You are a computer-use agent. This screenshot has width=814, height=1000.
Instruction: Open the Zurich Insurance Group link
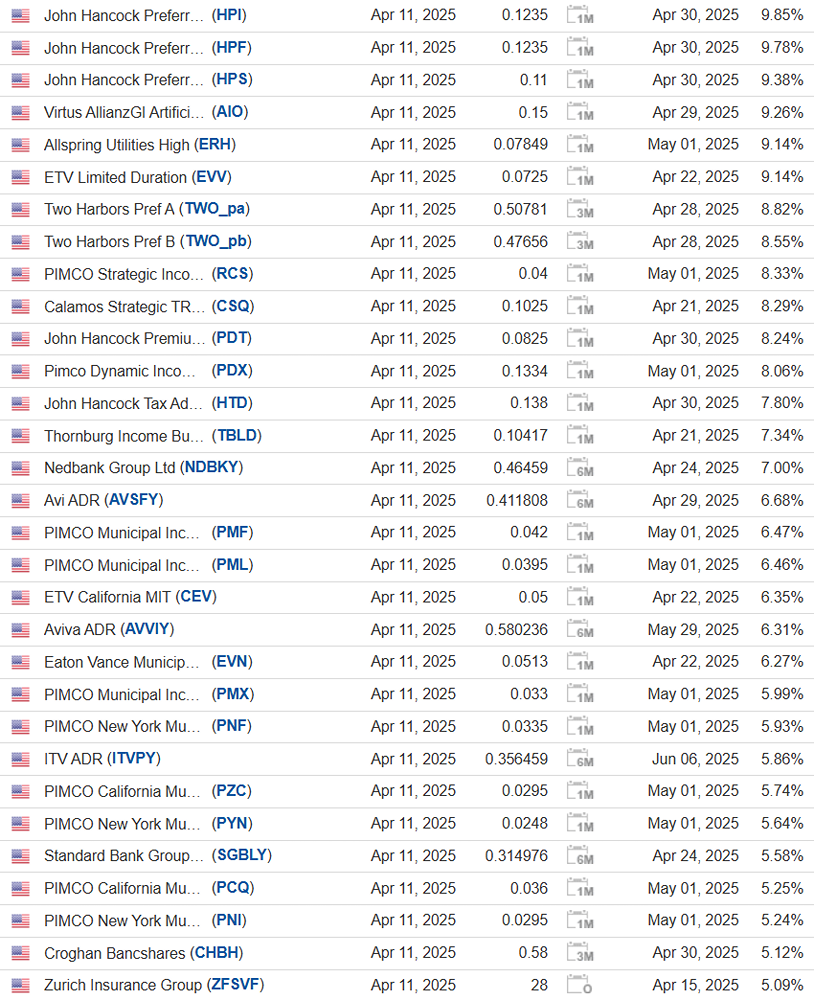123,985
